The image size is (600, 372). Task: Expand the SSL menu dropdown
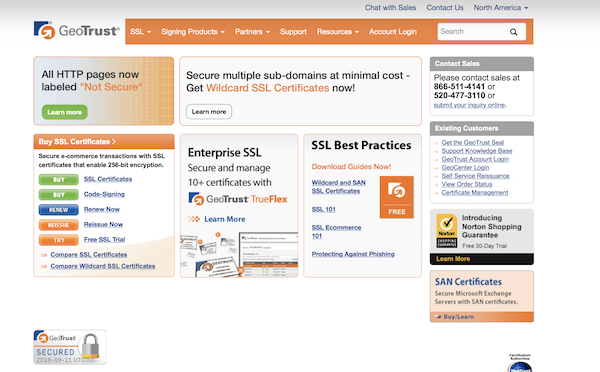(140, 32)
